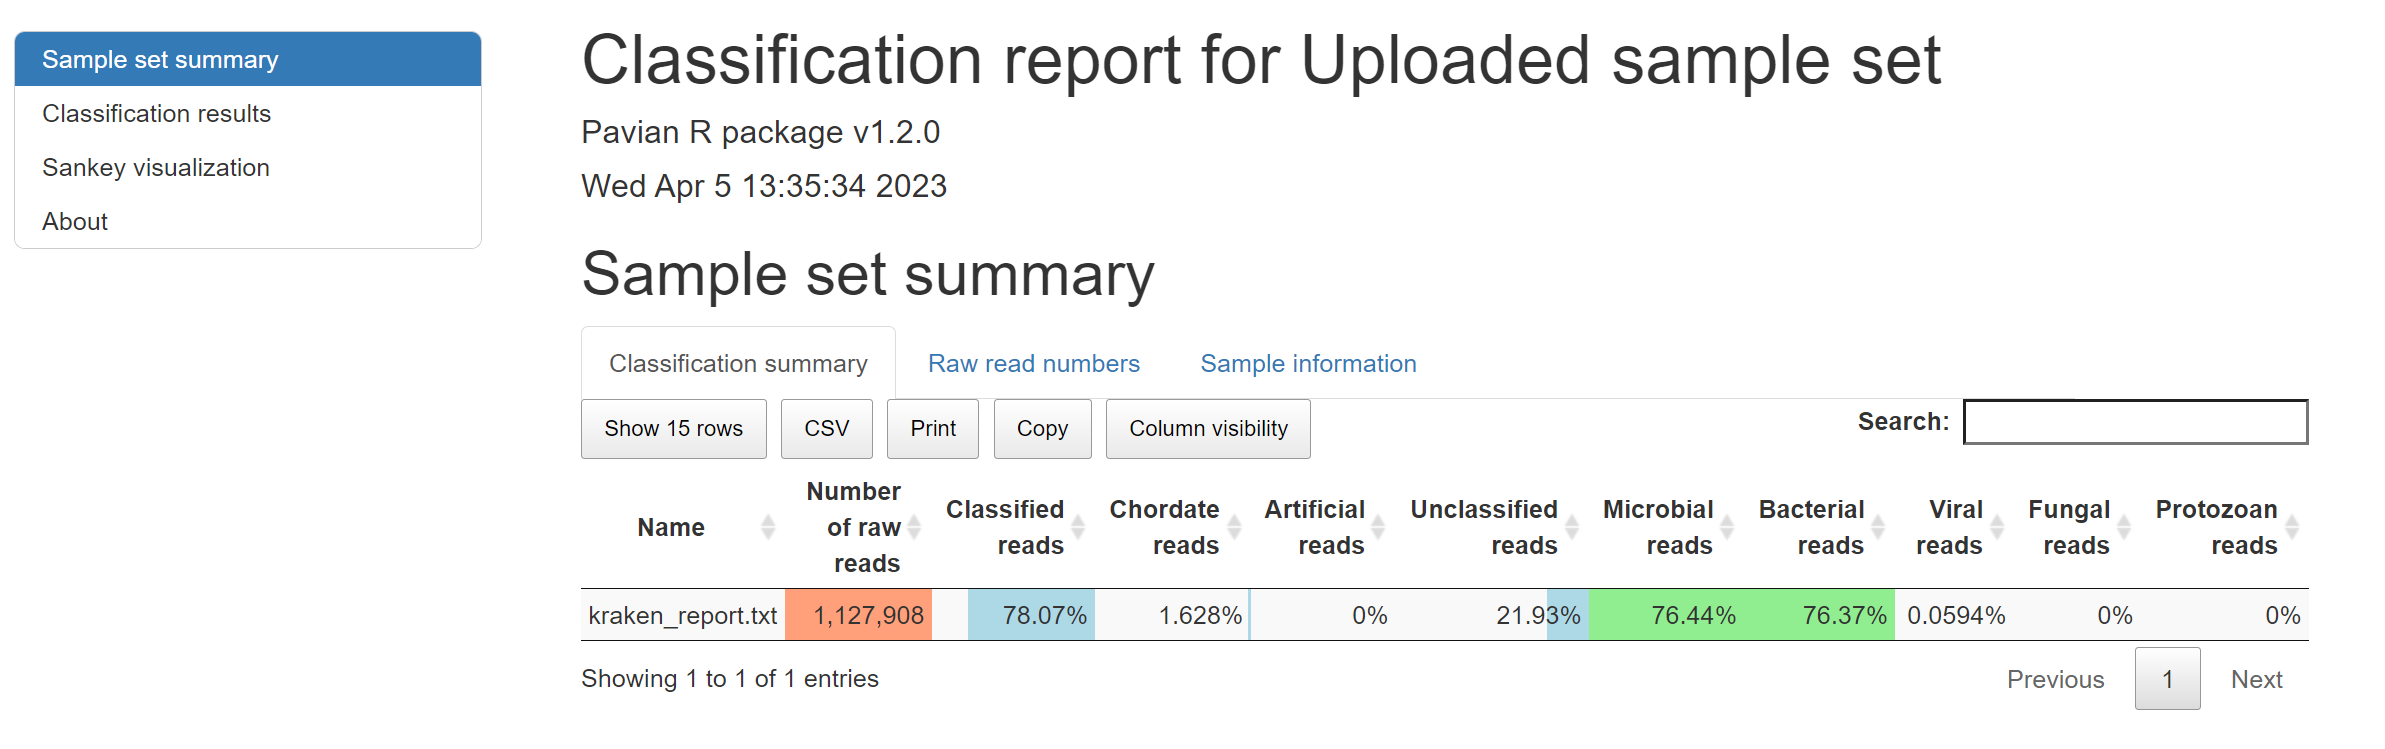Open Show 15 rows dropdown
The height and width of the screenshot is (749, 2385).
pos(673,429)
